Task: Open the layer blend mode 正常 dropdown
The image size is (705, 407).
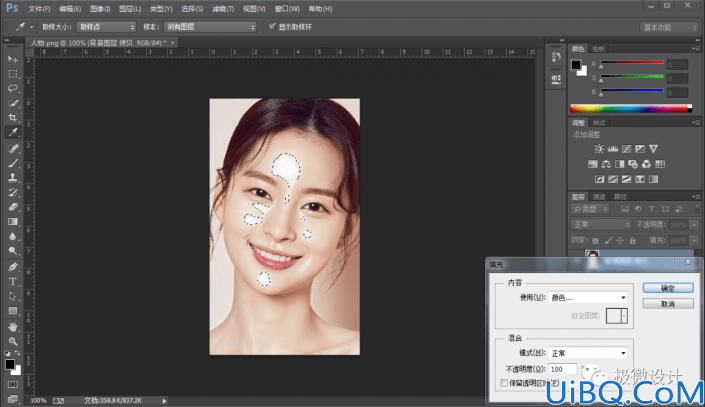Action: [601, 224]
